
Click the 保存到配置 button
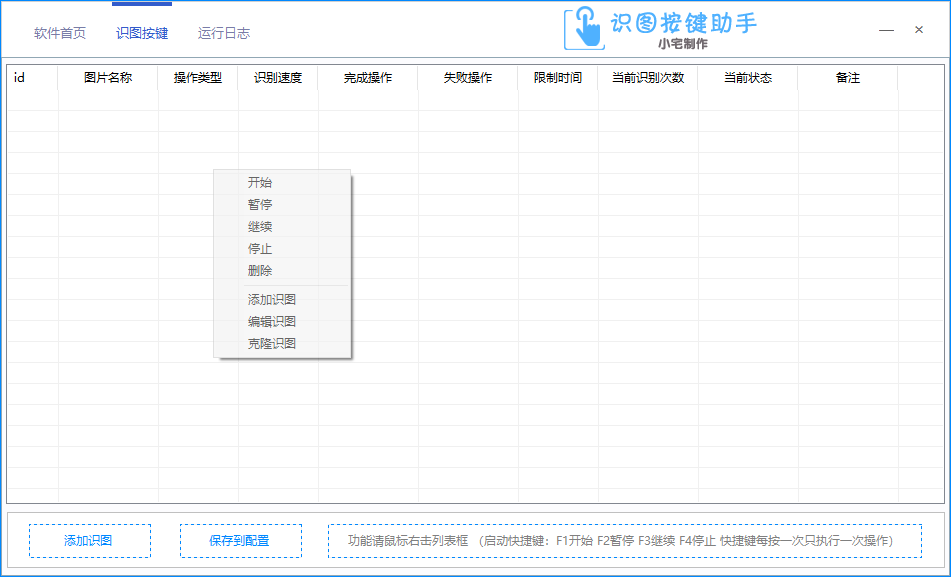(x=240, y=540)
